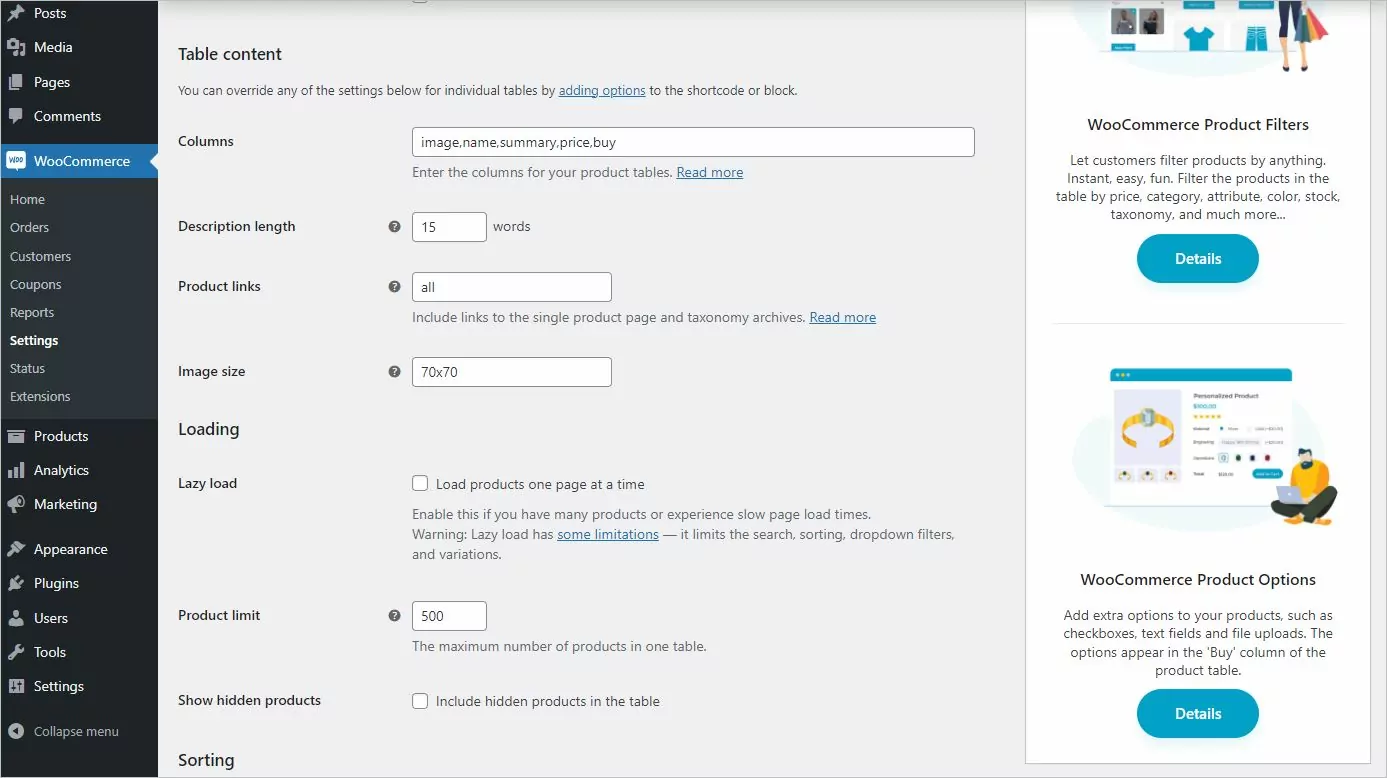Click the Plugins plug icon

click(x=16, y=583)
